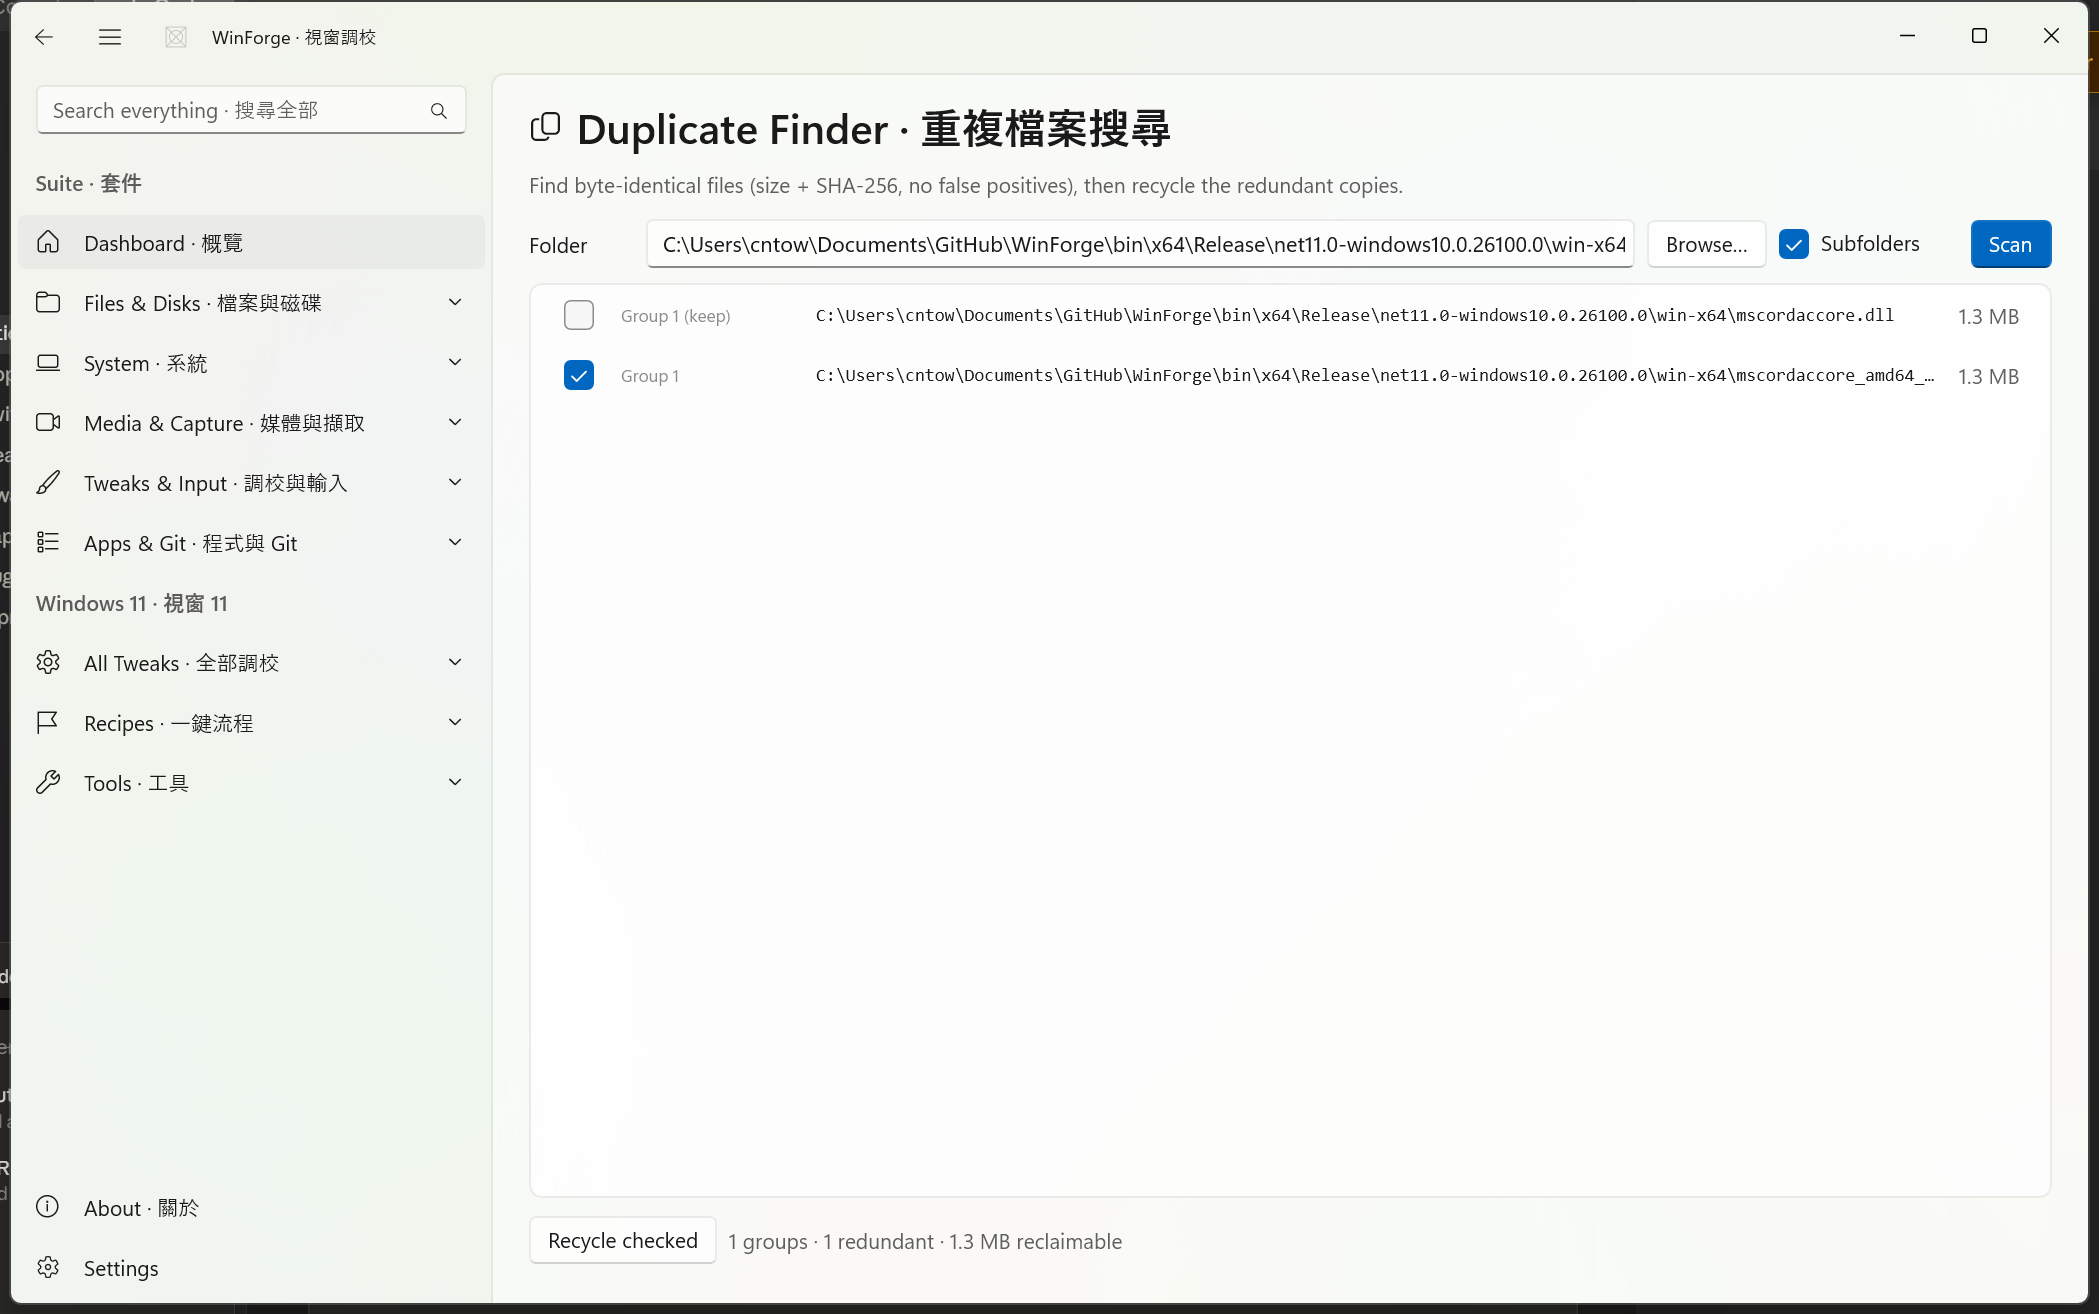Expand the System section chevron
The image size is (2099, 1314).
click(455, 362)
